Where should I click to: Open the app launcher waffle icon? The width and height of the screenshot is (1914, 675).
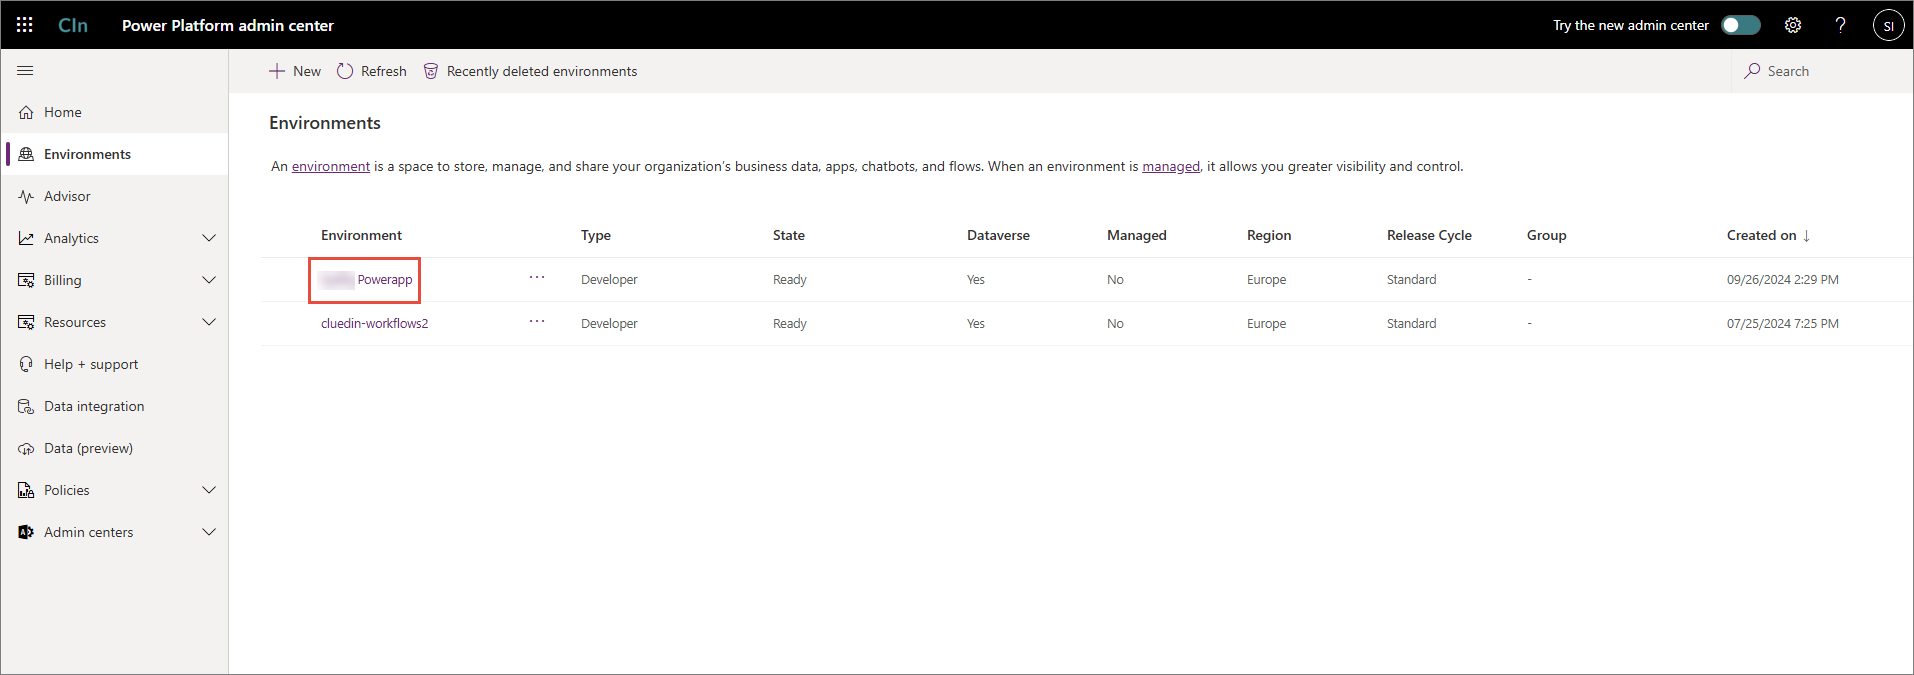[x=25, y=25]
